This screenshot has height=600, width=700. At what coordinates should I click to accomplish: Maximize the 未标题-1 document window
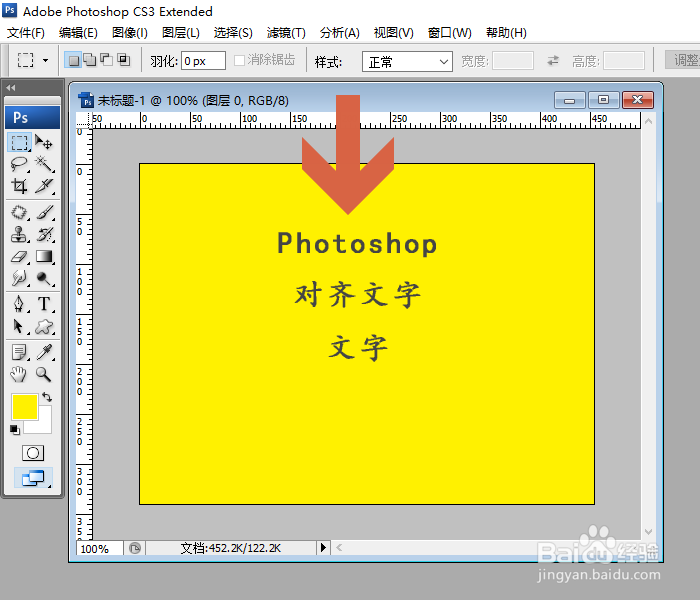[x=604, y=100]
